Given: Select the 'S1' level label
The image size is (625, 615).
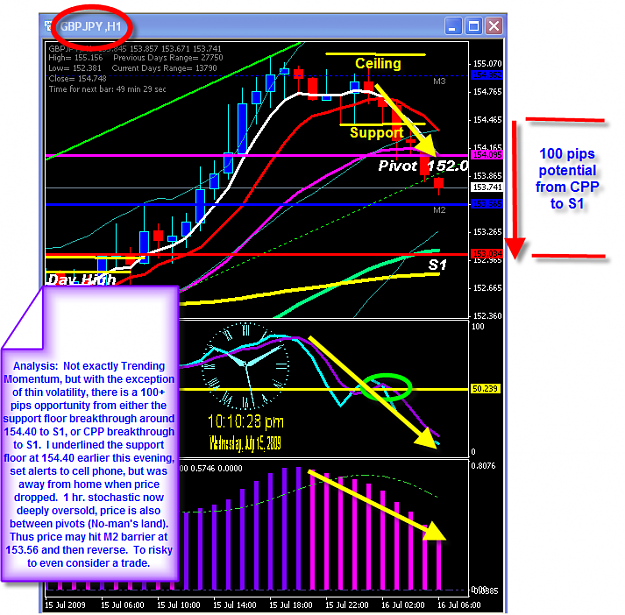Looking at the screenshot, I should [x=437, y=265].
